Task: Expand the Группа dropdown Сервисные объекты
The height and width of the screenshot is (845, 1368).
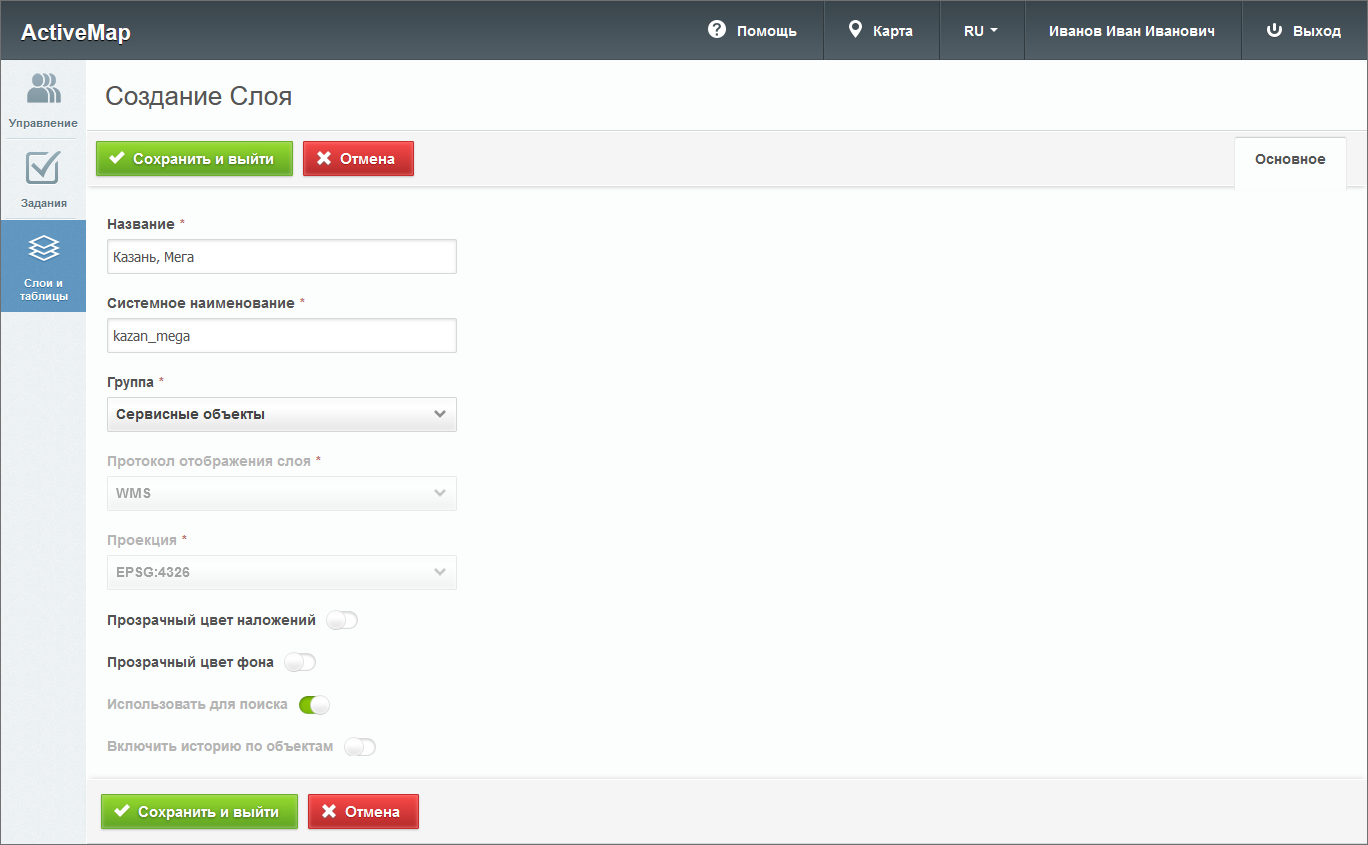Action: point(281,414)
